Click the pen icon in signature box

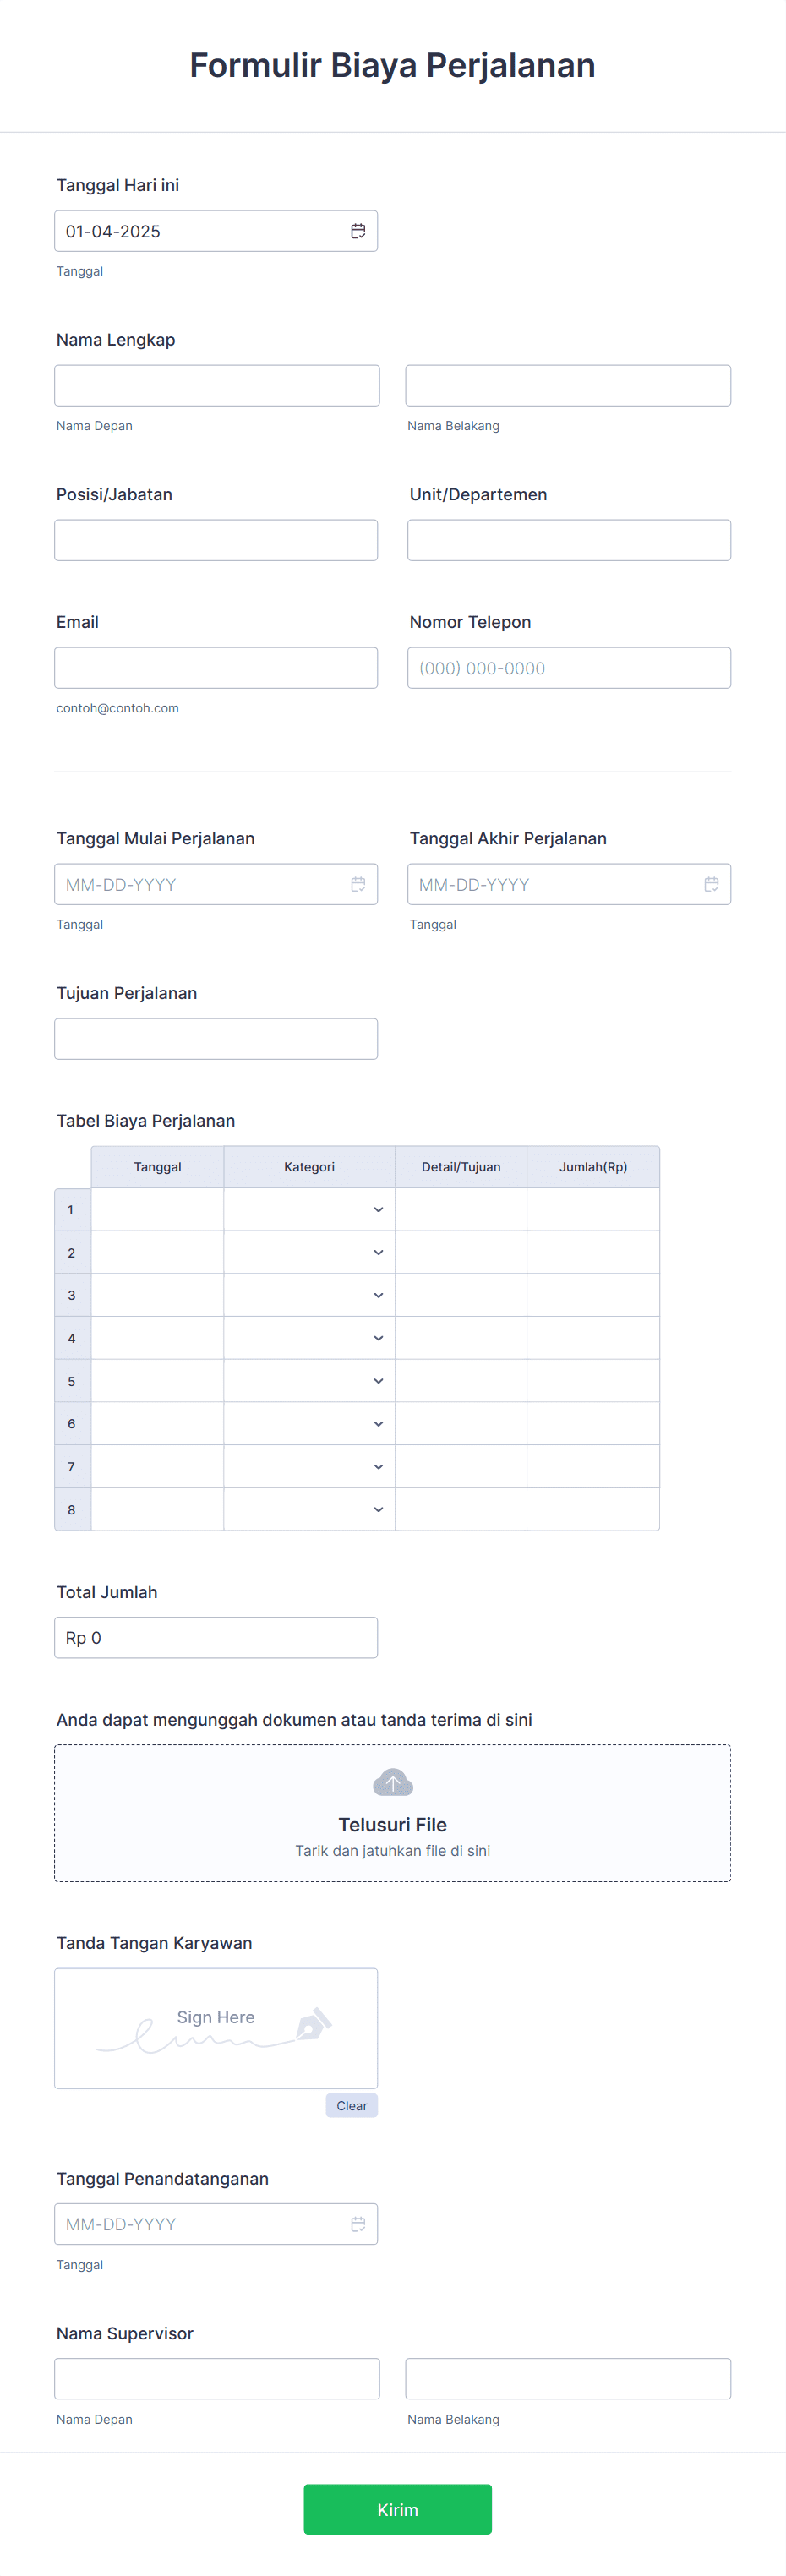point(313,2023)
